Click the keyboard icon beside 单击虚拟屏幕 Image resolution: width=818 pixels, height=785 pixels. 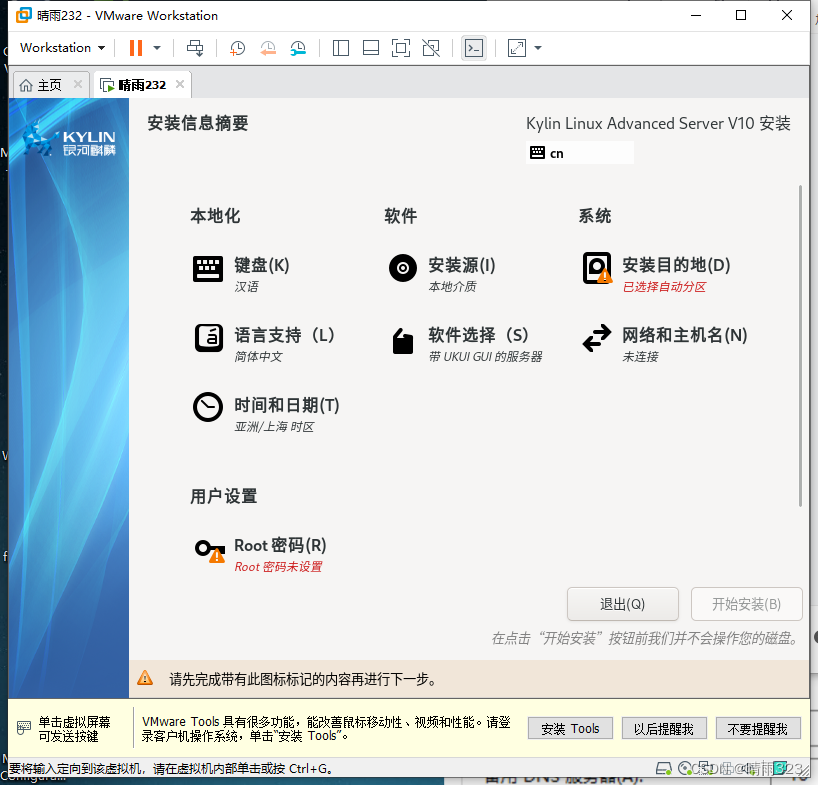23,728
